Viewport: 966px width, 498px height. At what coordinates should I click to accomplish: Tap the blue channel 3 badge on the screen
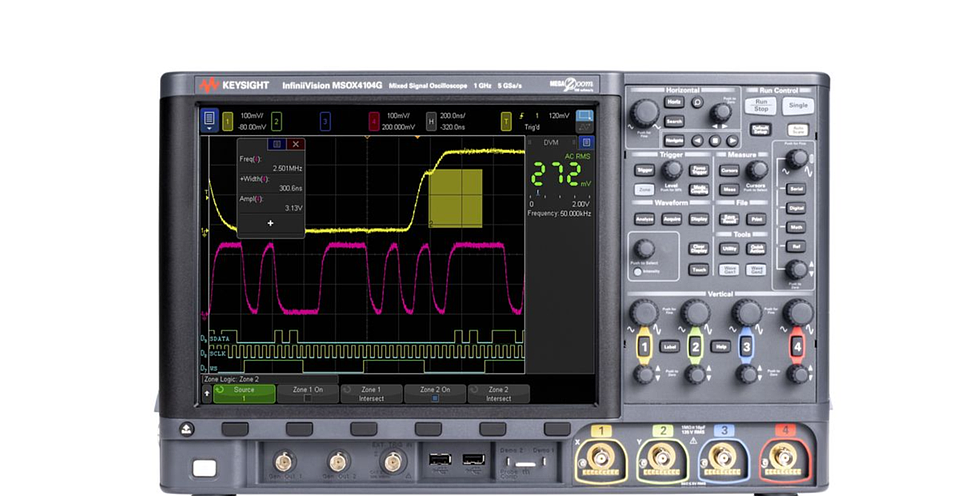coord(325,121)
